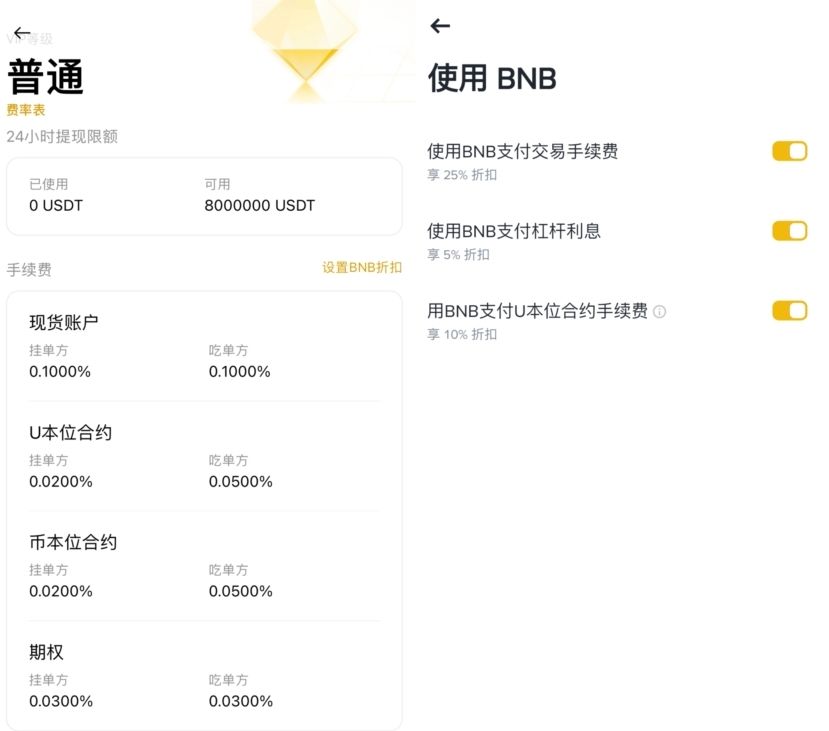
Task: Turn off 用BNB支付U本位合约手续费 switch
Action: pyautogui.click(x=789, y=311)
